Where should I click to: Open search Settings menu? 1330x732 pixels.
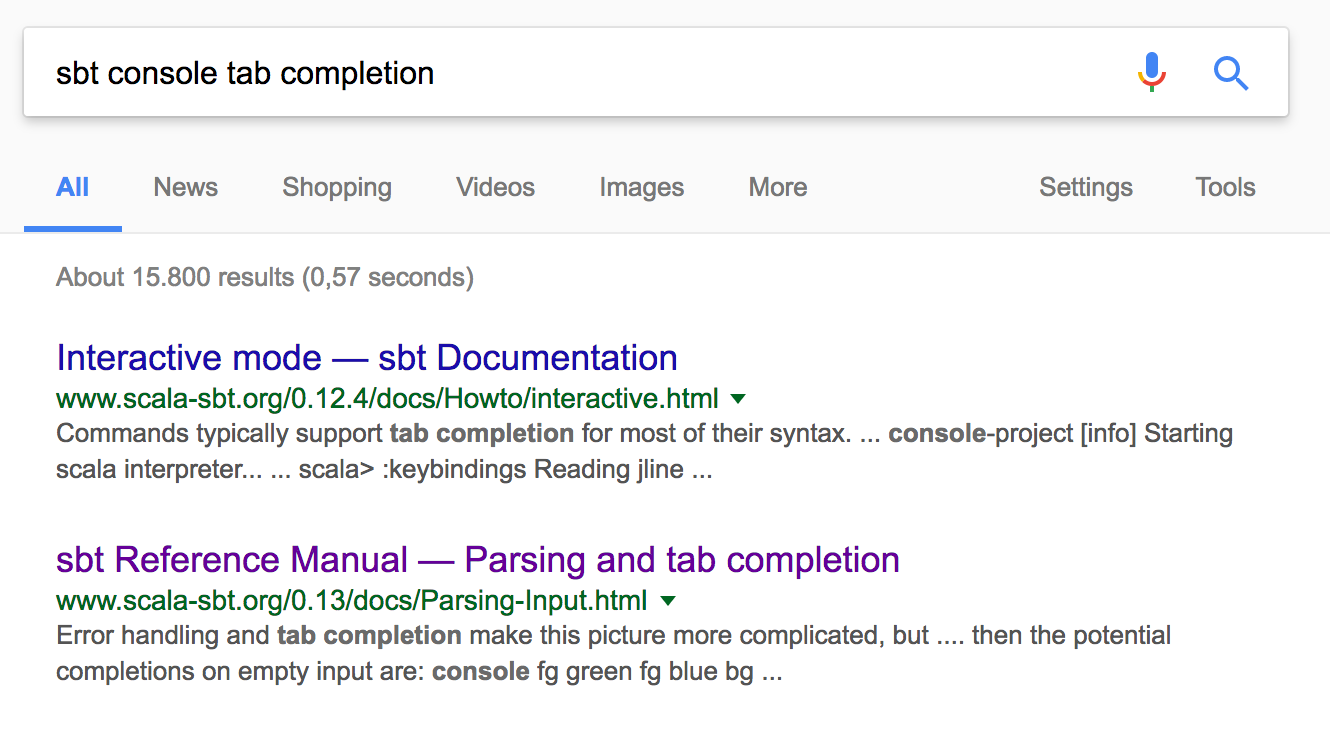[x=1086, y=187]
